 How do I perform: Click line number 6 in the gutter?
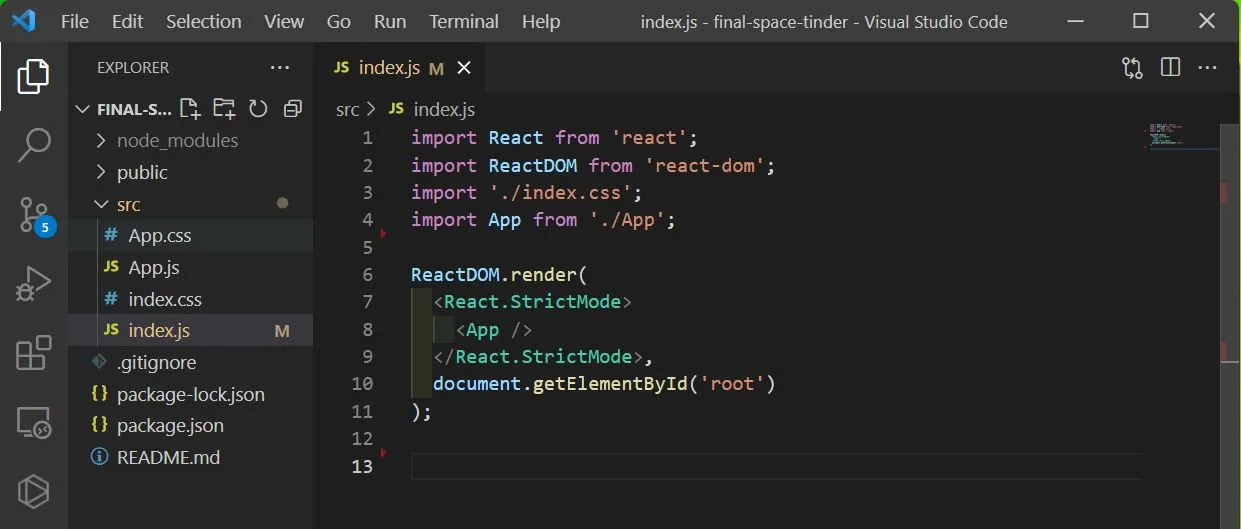pyautogui.click(x=367, y=274)
